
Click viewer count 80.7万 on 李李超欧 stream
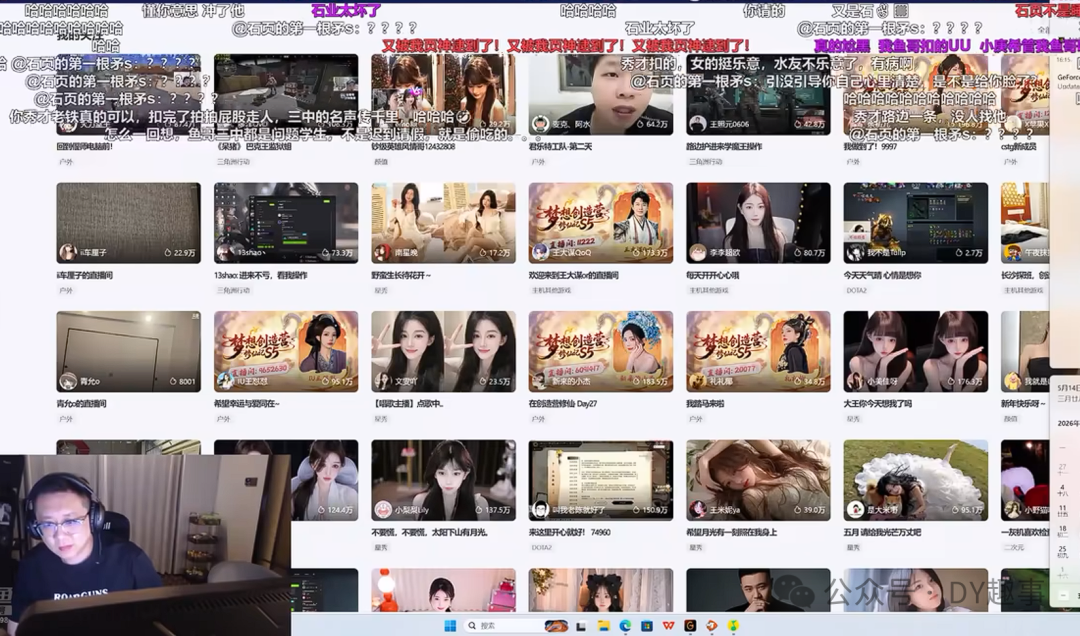click(810, 253)
